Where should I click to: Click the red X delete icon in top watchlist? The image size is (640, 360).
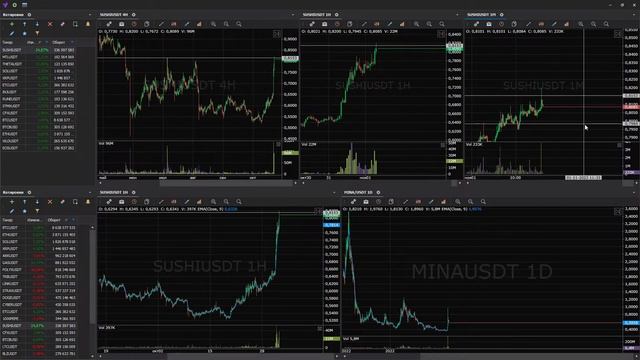(x=50, y=24)
